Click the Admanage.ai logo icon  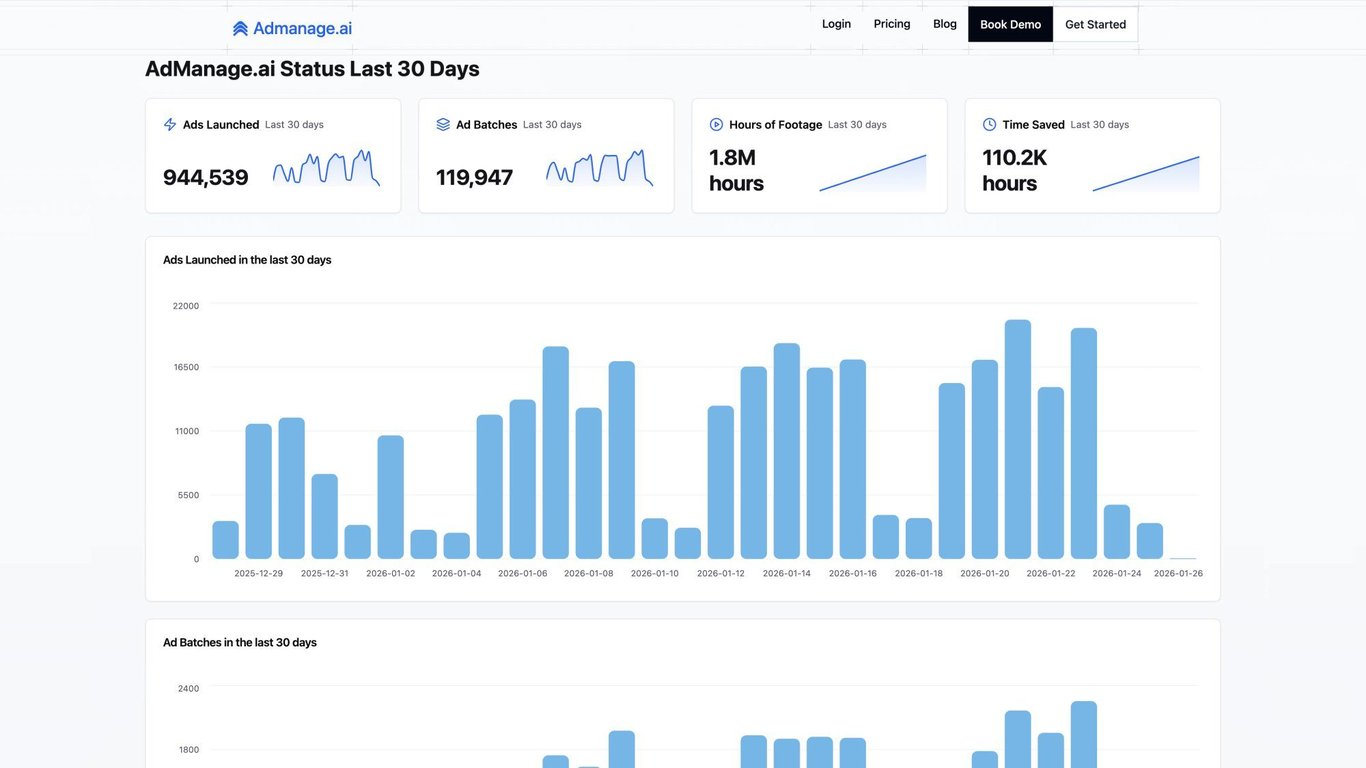click(240, 29)
